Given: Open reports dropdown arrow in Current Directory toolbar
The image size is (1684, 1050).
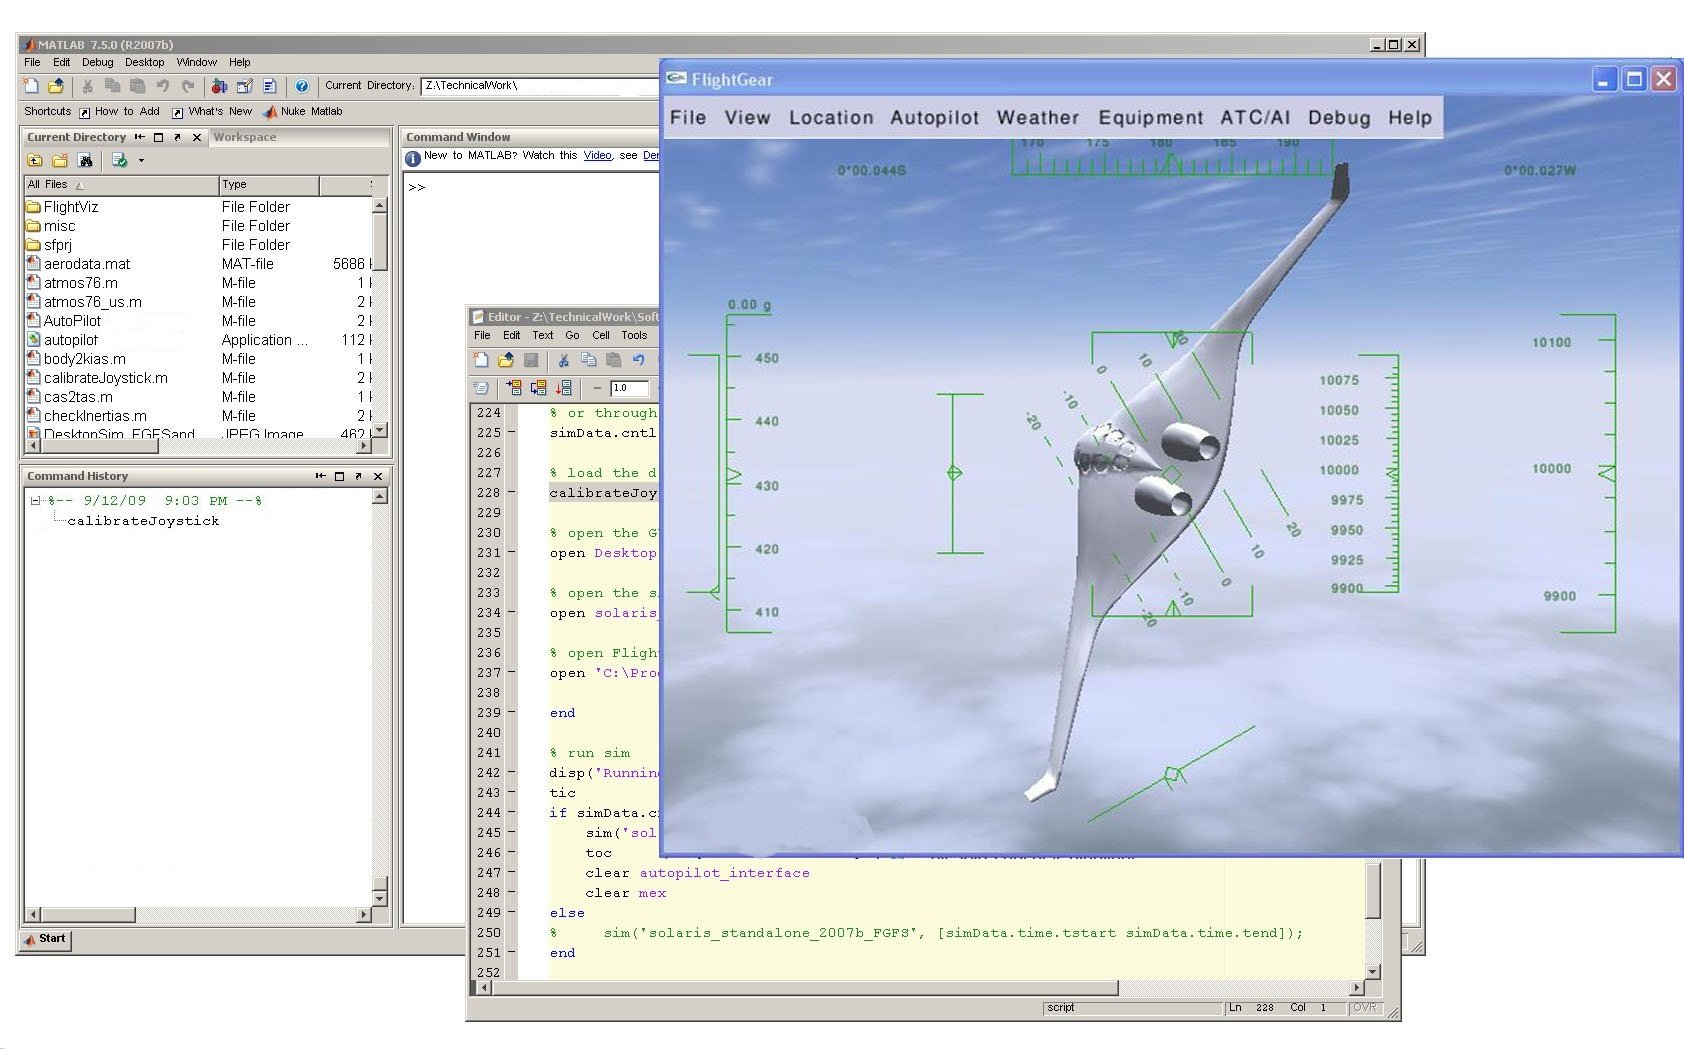Looking at the screenshot, I should coord(141,160).
